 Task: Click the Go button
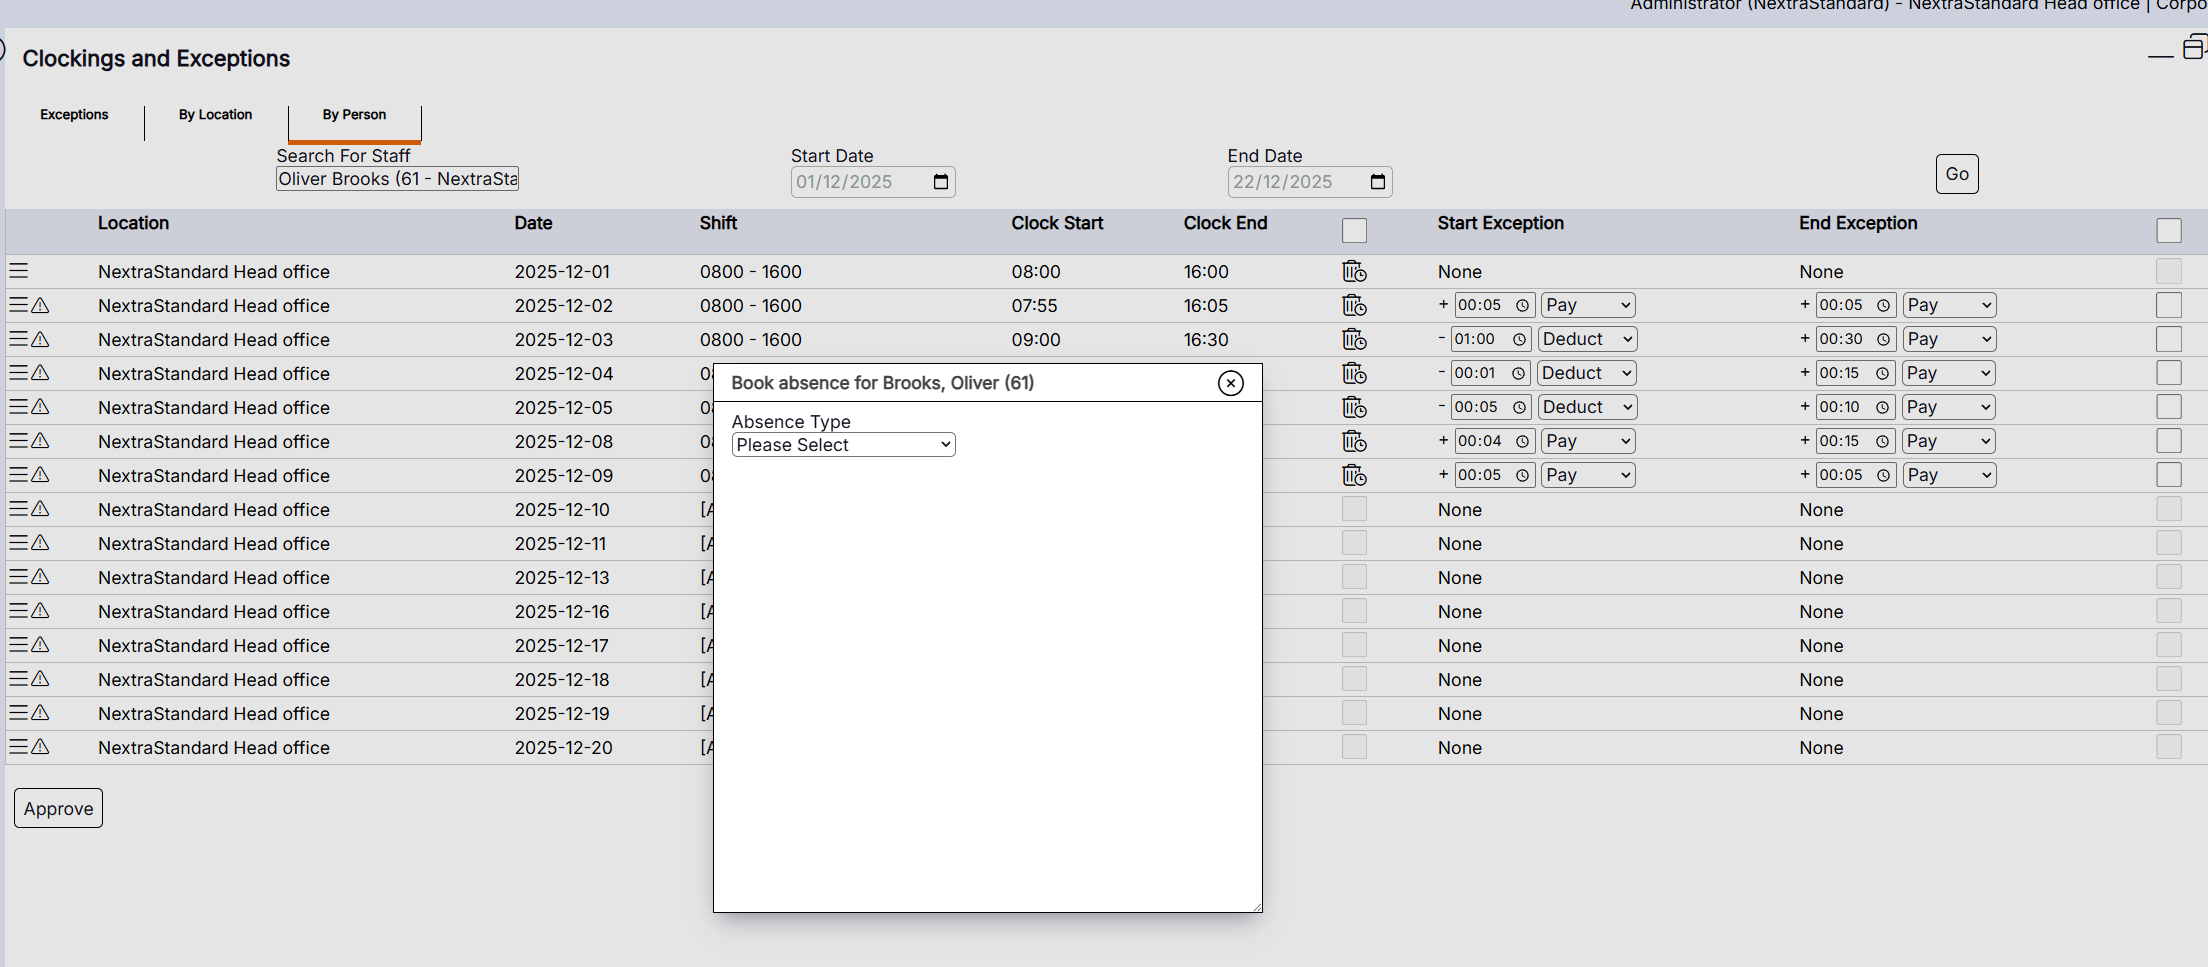[1957, 174]
